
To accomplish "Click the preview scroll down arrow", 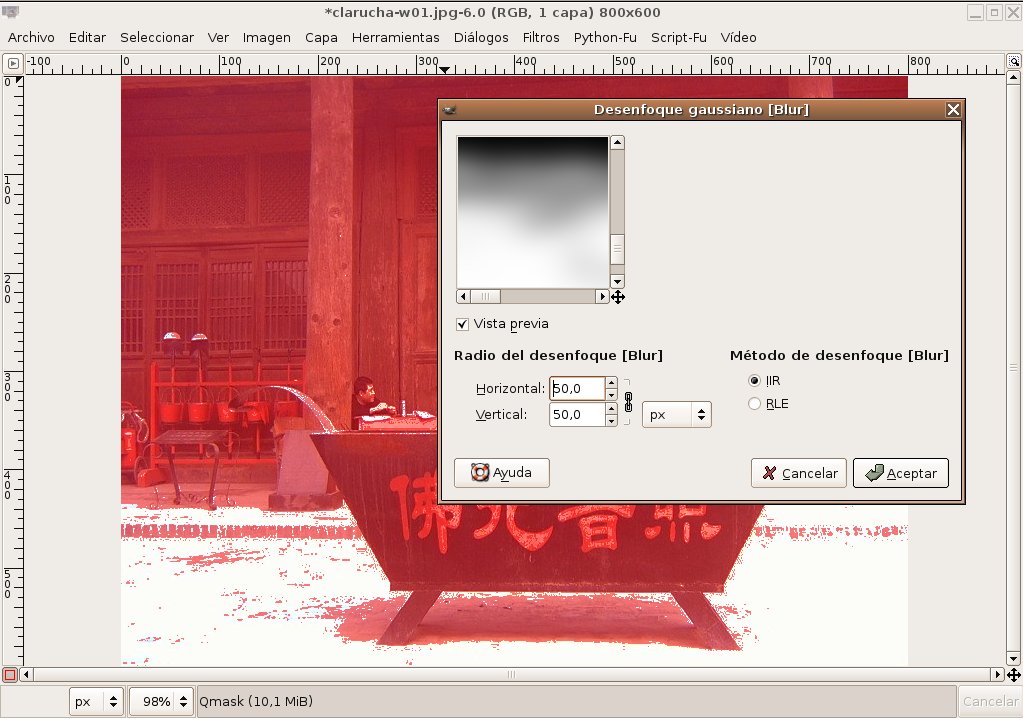I will click(617, 282).
